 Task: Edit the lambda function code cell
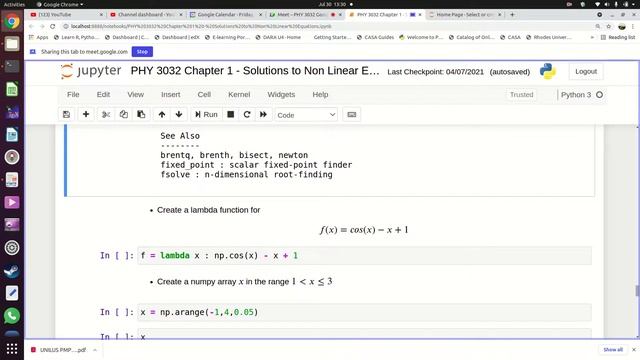click(364, 256)
